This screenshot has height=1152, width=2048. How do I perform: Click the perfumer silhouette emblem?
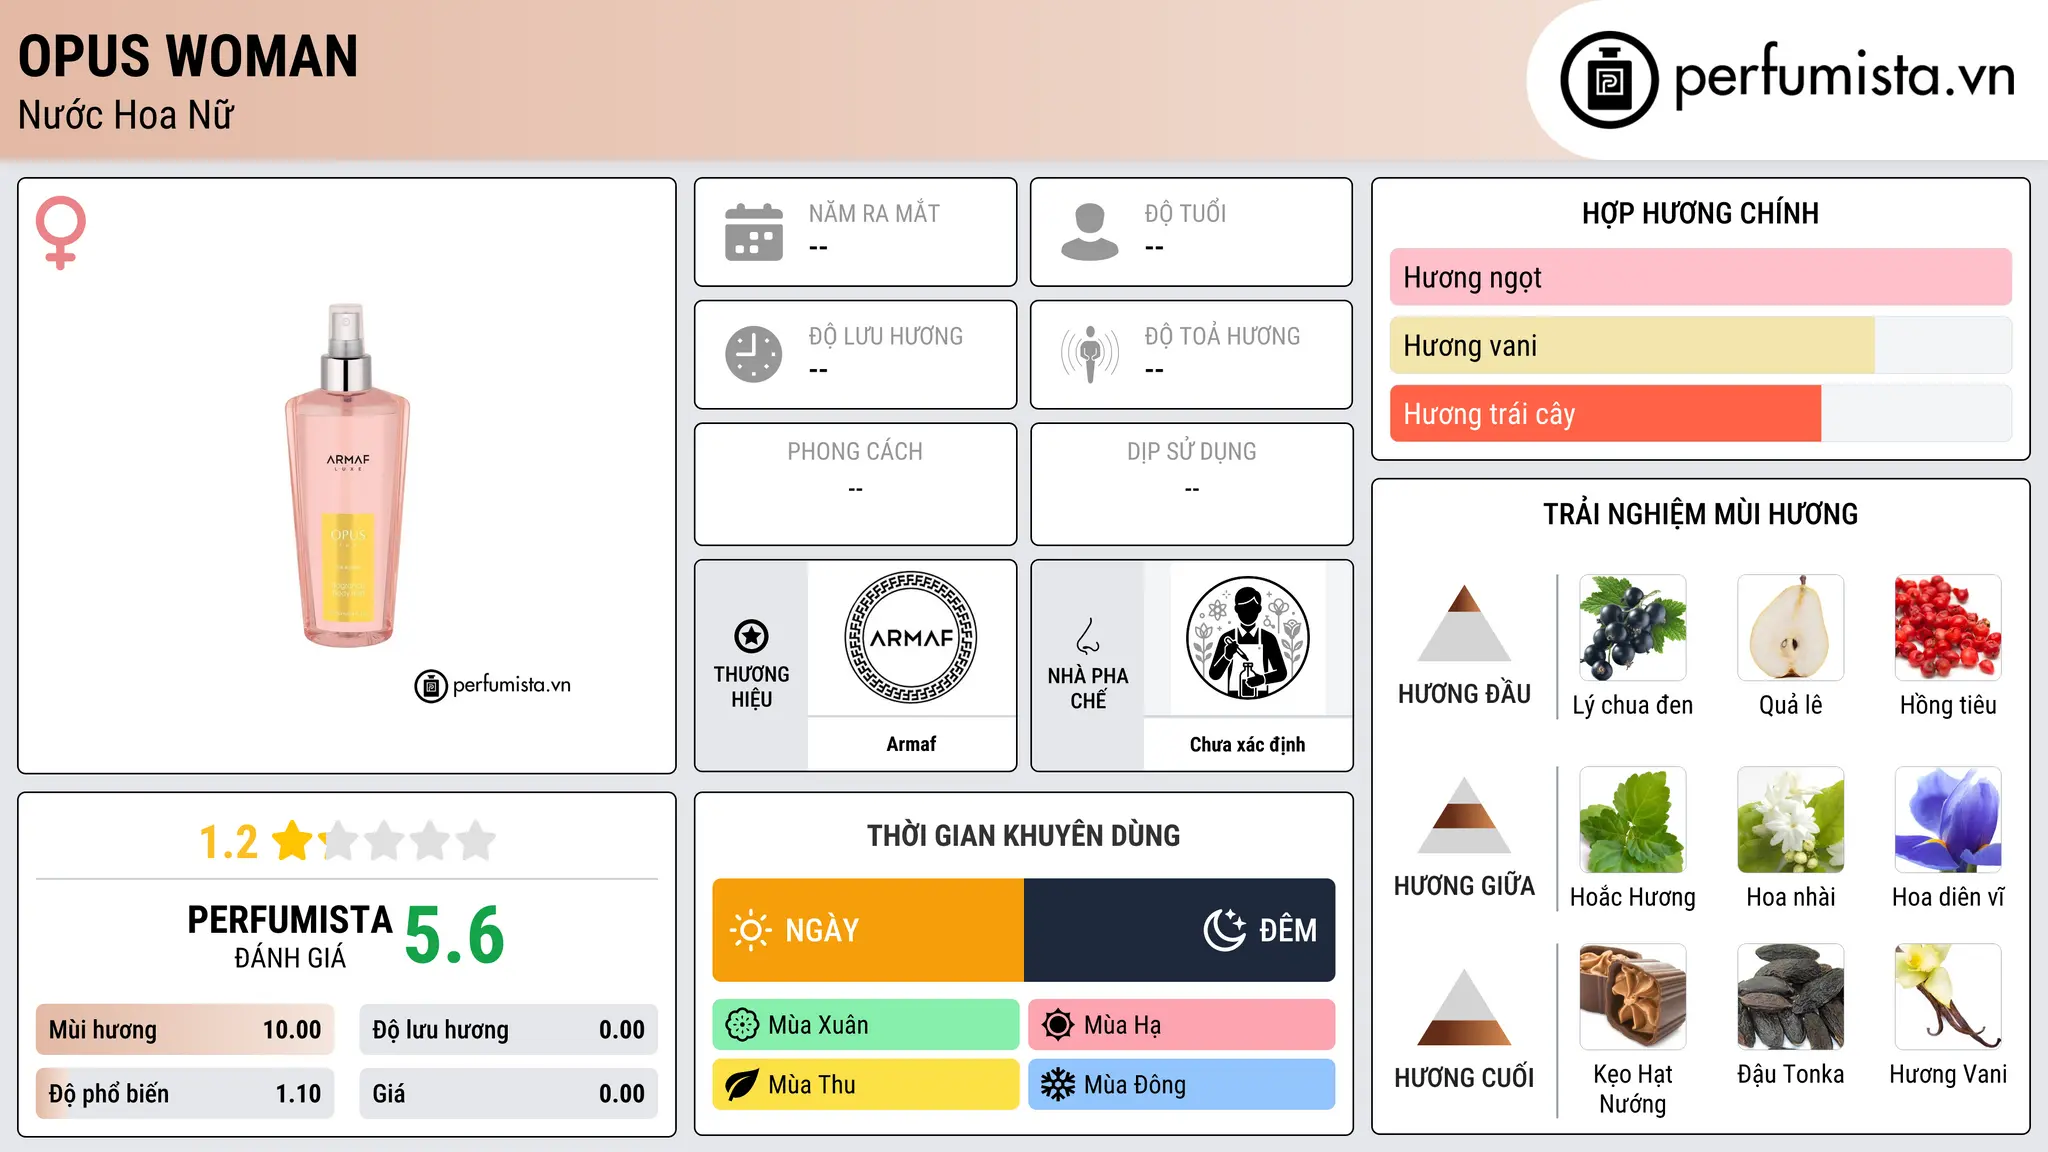[x=1247, y=638]
